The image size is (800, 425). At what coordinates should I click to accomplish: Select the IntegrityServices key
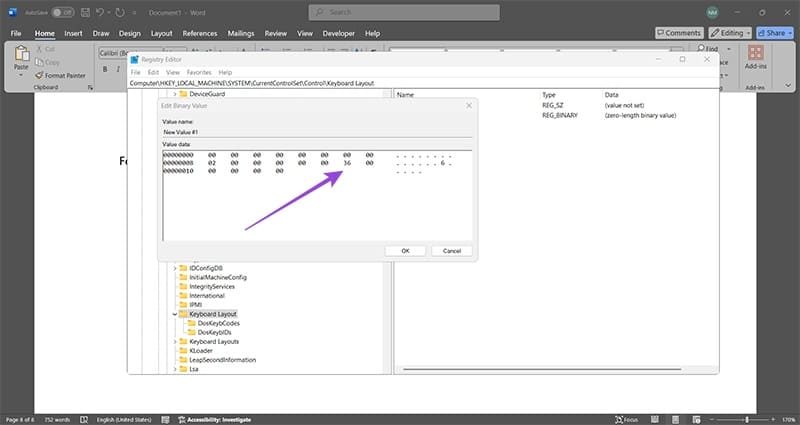click(212, 287)
